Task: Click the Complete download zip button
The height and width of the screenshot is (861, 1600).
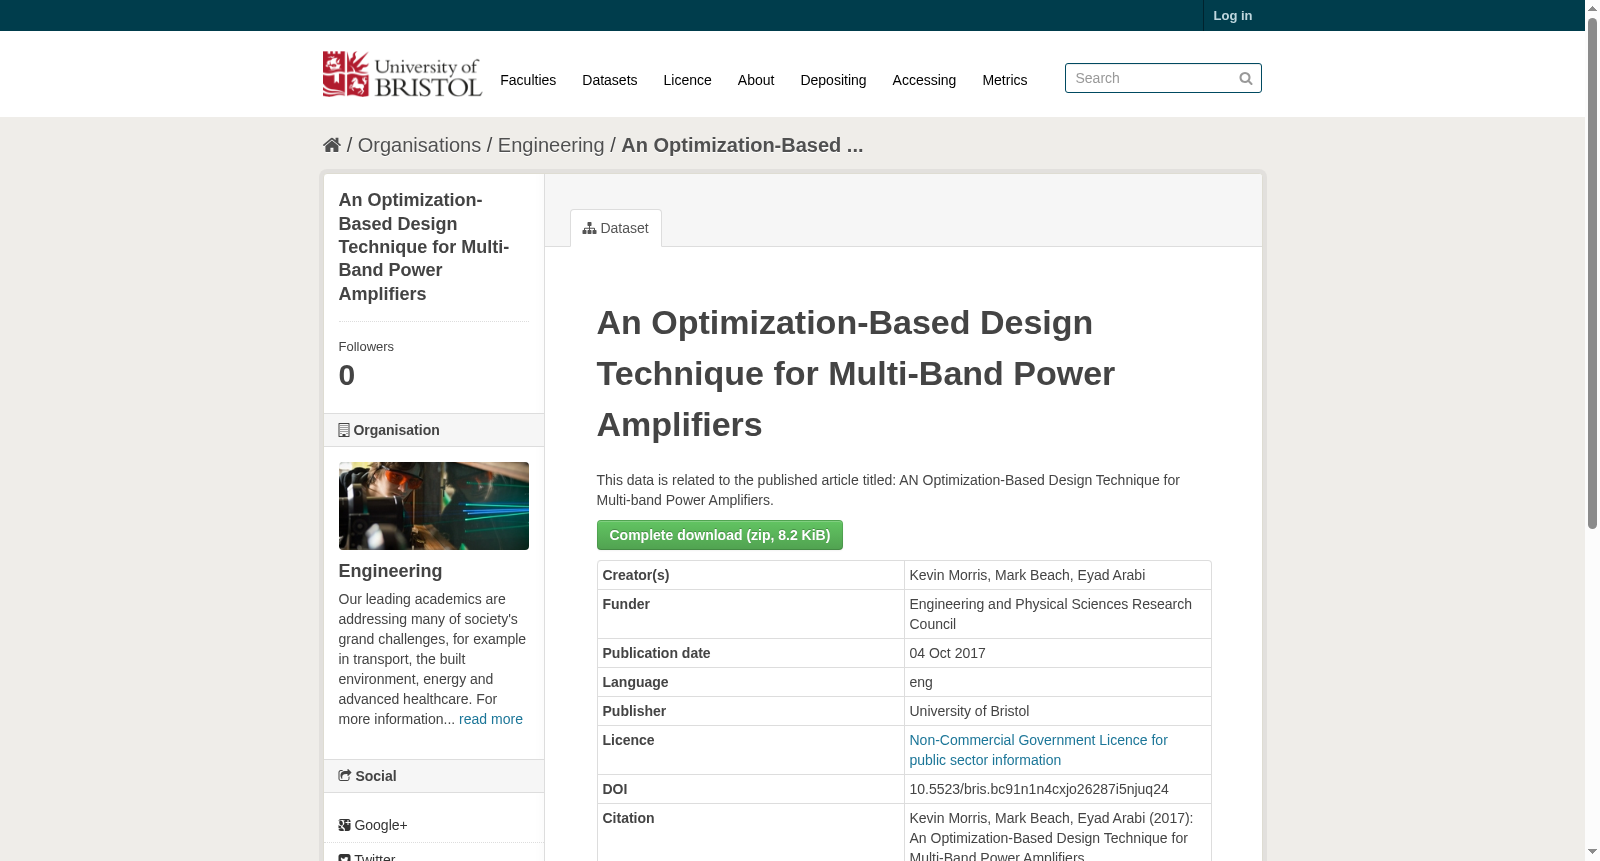Action: (720, 535)
